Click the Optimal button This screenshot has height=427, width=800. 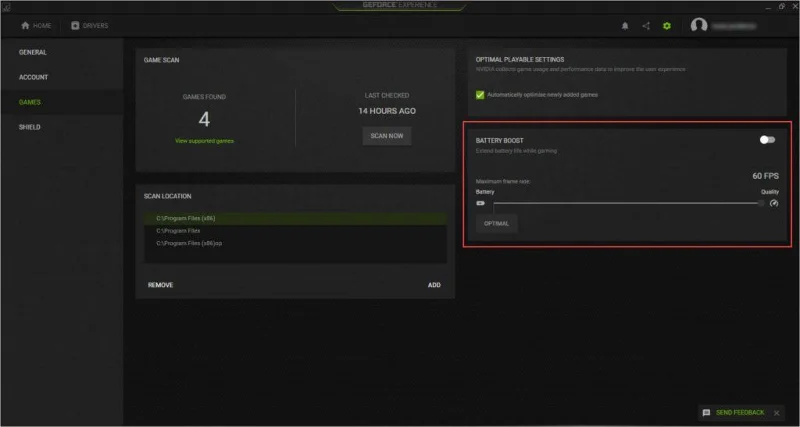point(496,223)
